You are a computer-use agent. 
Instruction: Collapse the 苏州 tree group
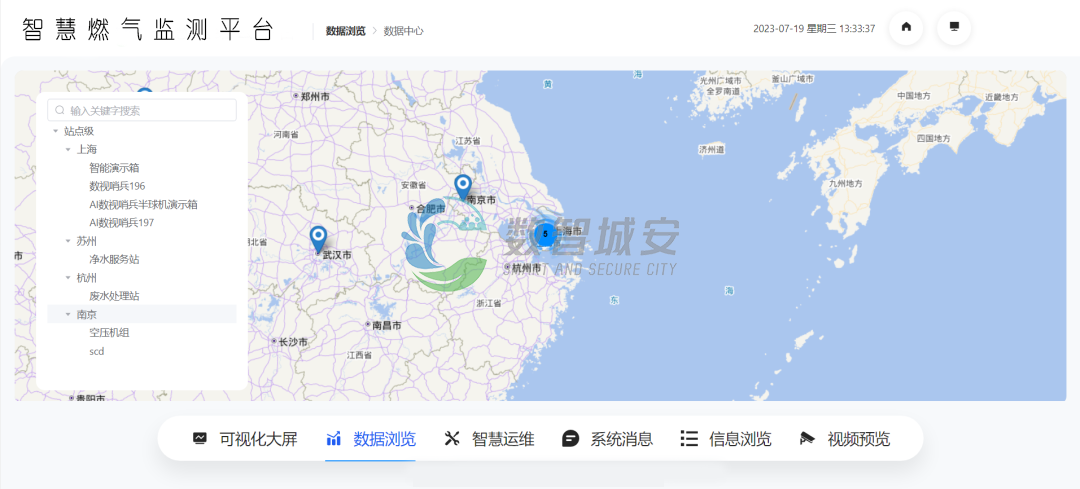point(68,241)
